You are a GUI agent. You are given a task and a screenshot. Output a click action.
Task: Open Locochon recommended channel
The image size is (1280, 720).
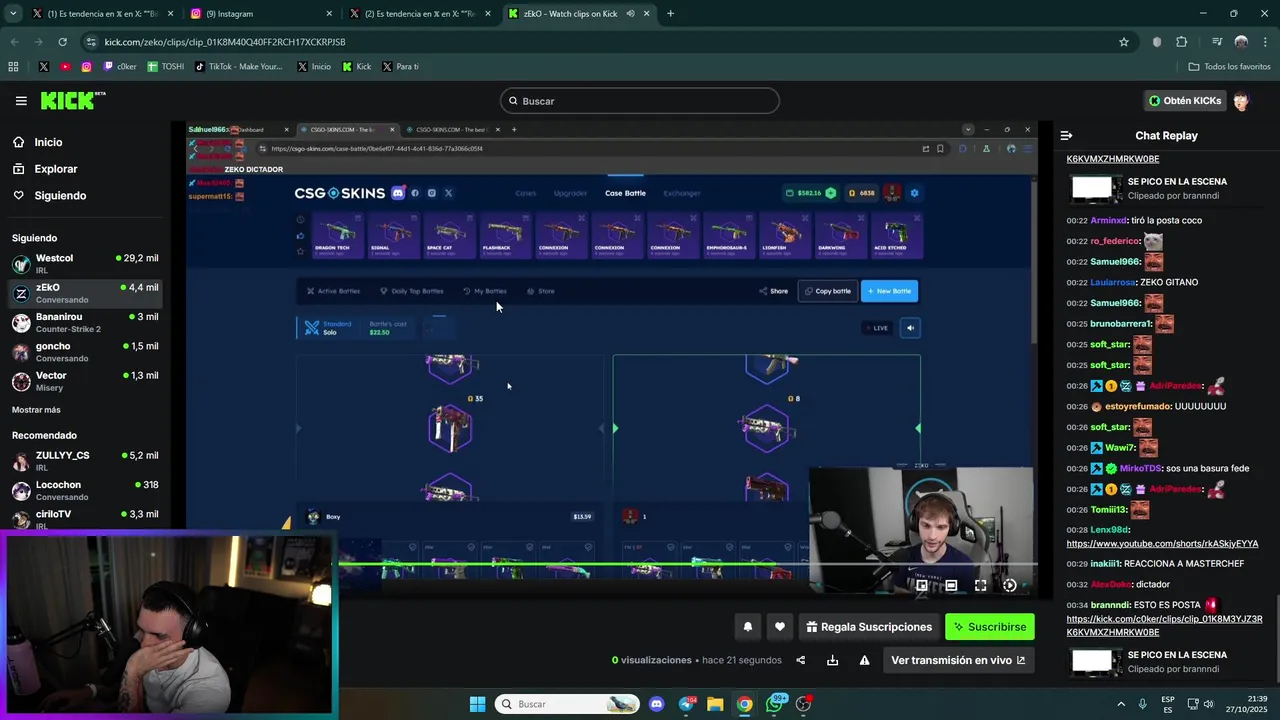click(85, 490)
